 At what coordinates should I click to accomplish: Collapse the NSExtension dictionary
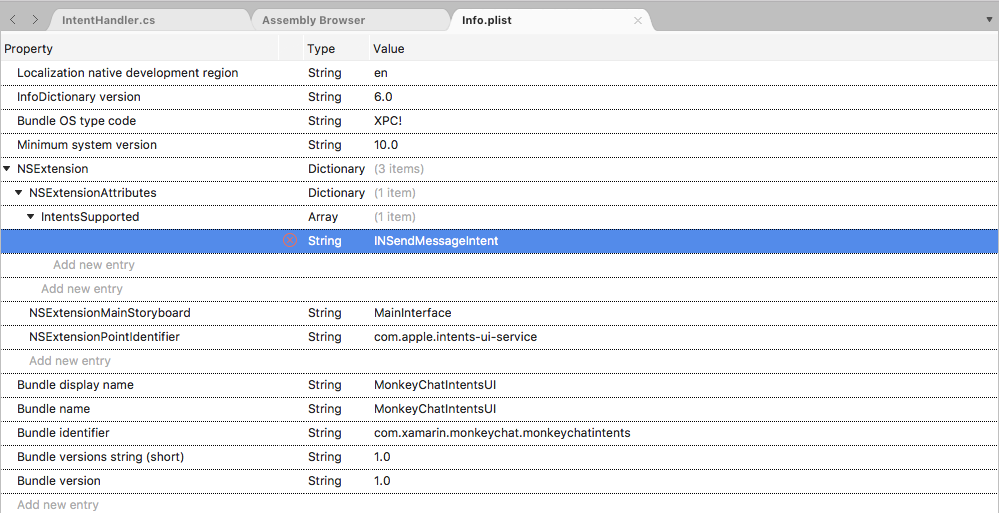tap(7, 169)
